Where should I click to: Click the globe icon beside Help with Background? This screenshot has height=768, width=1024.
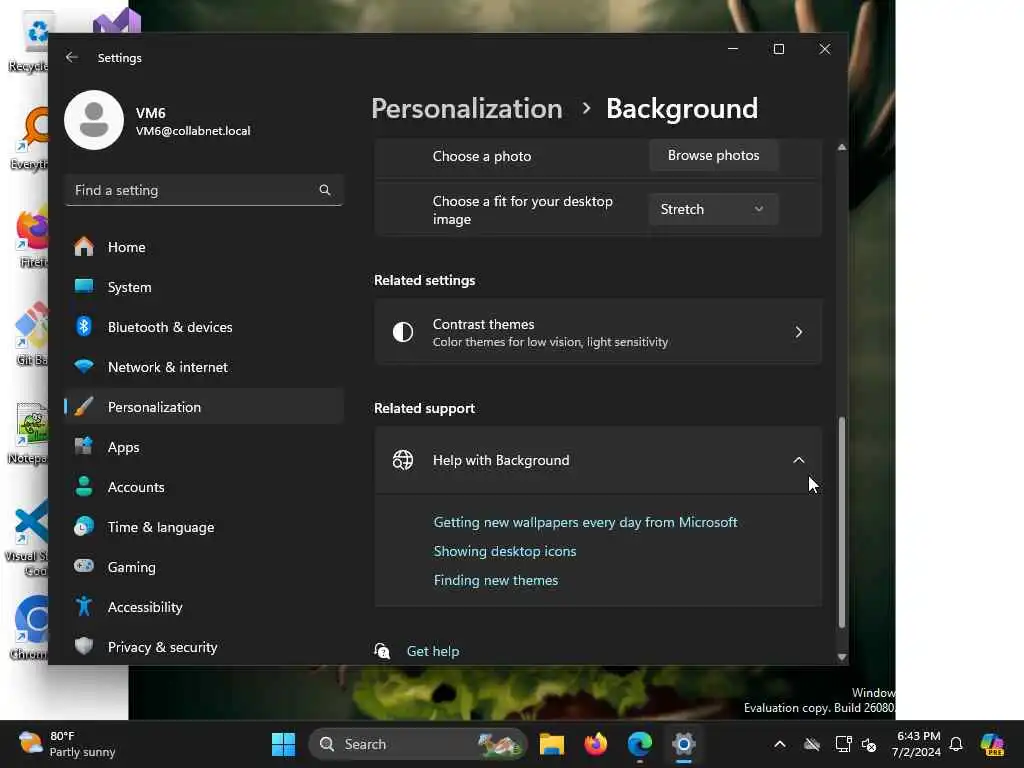(x=403, y=460)
